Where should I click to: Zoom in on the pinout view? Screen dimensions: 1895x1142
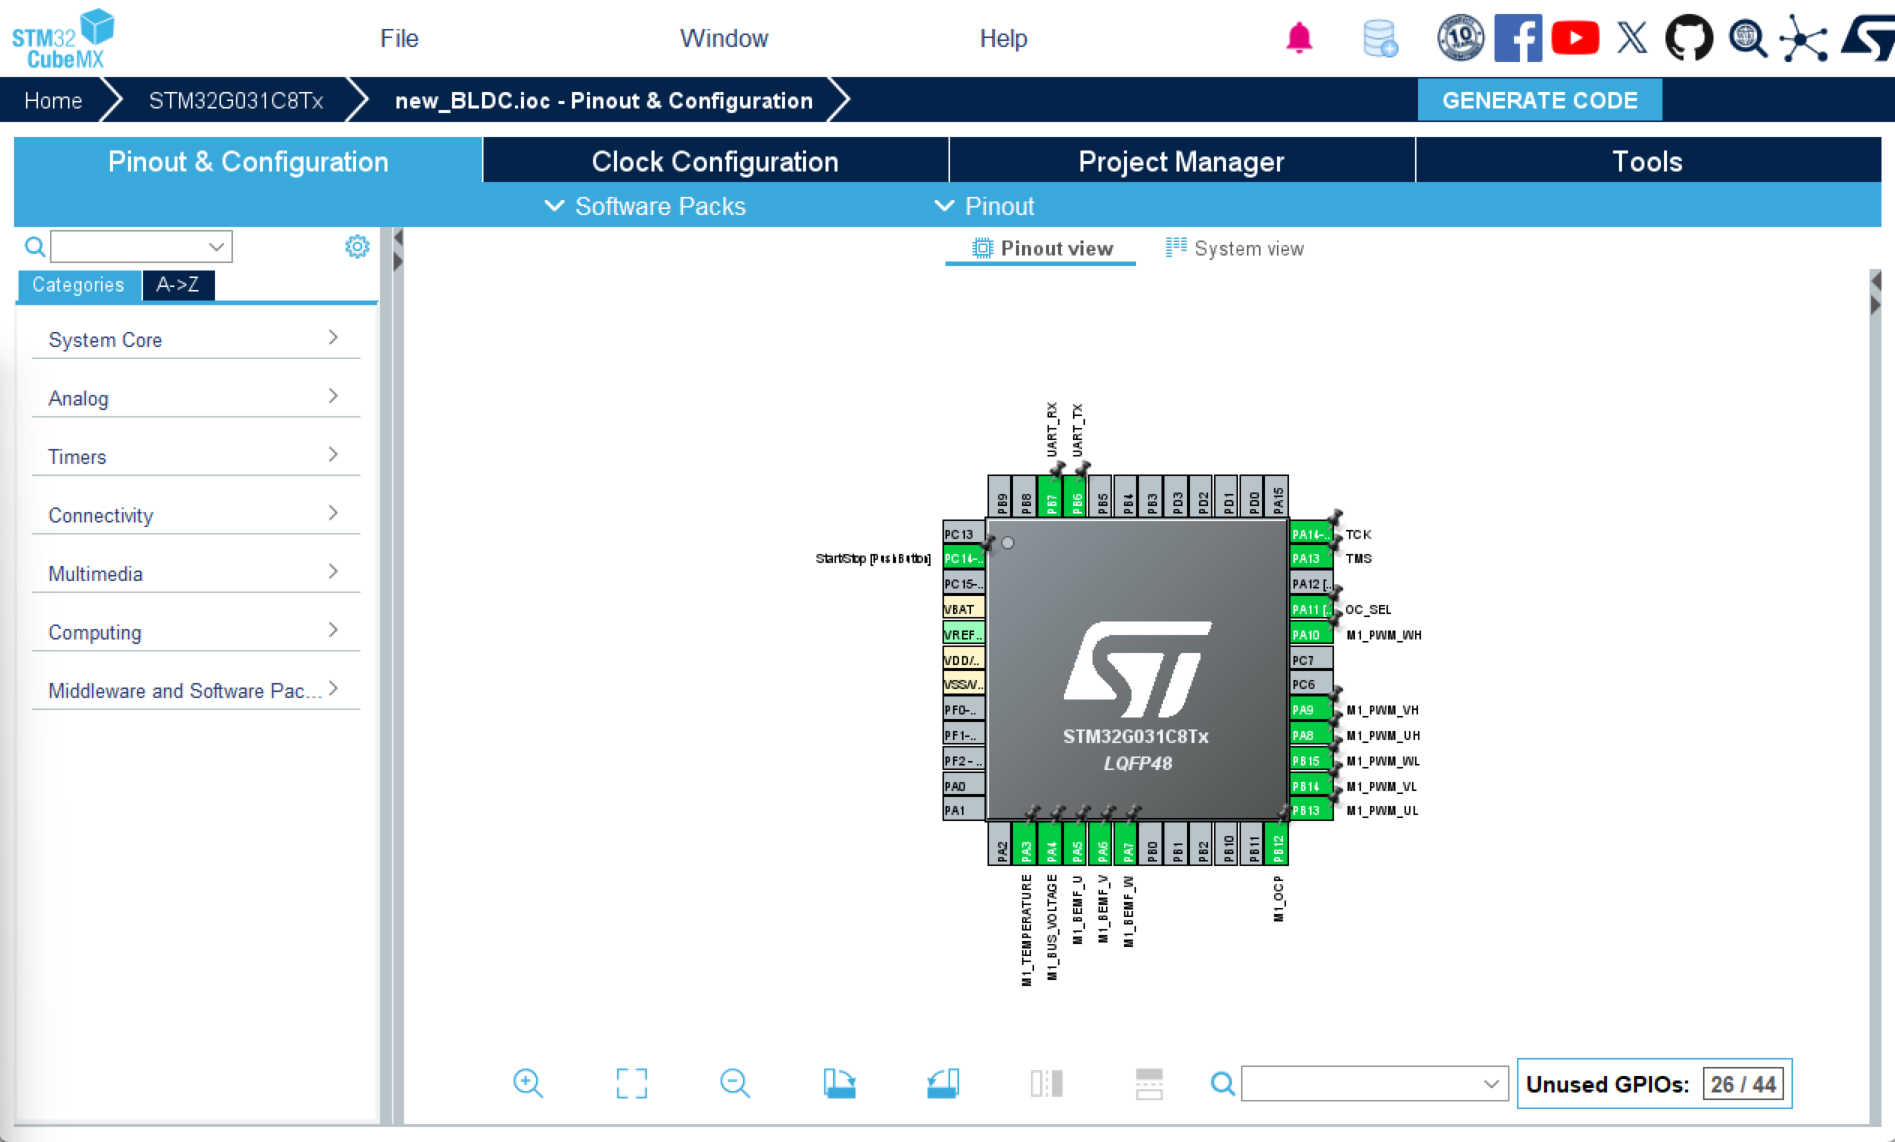click(x=528, y=1083)
